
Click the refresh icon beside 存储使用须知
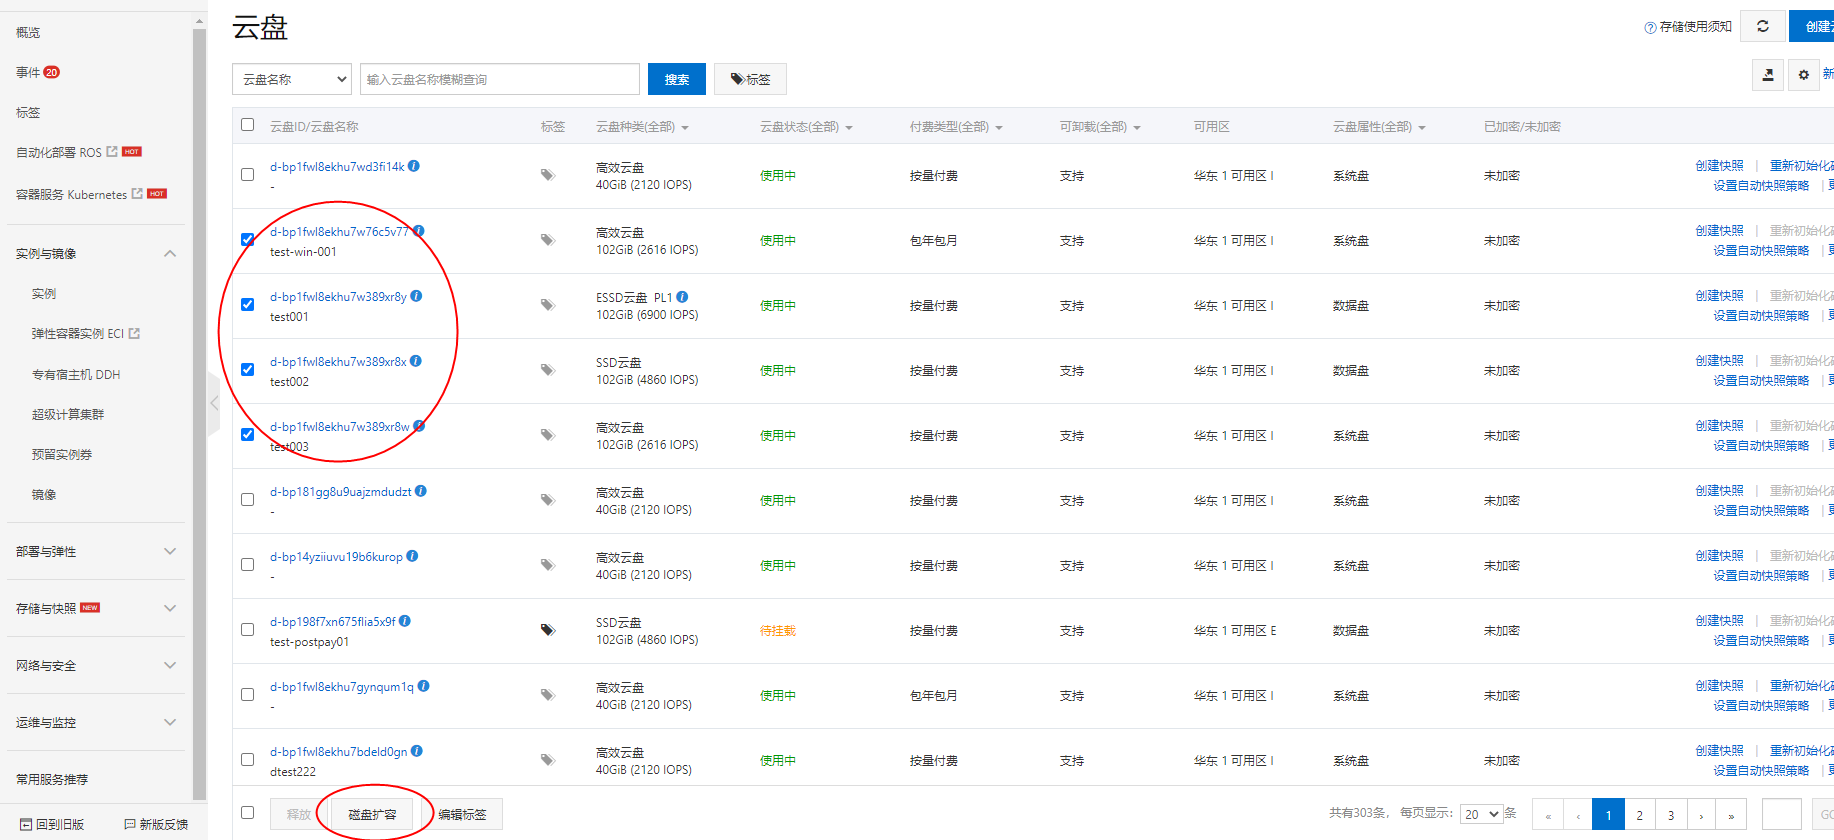tap(1763, 26)
